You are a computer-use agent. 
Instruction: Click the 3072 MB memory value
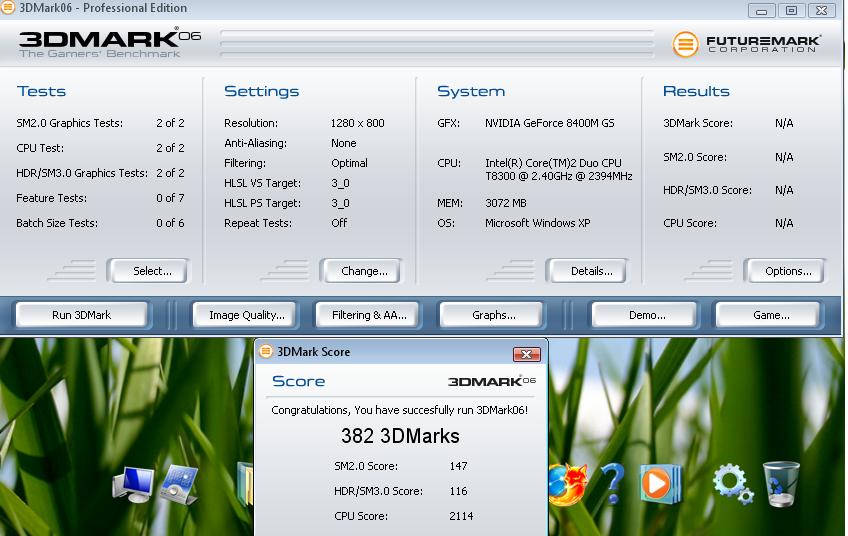pyautogui.click(x=505, y=203)
